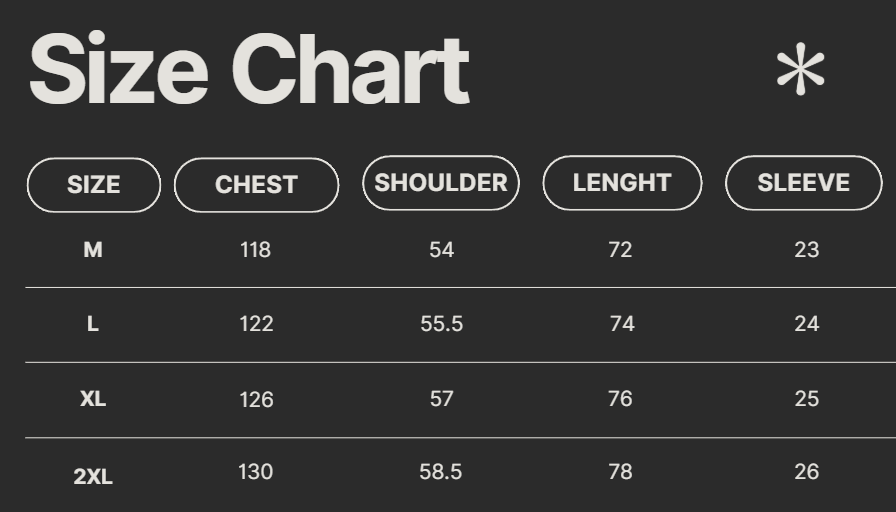Click the SIZE header pill
This screenshot has width=896, height=512.
pos(93,185)
